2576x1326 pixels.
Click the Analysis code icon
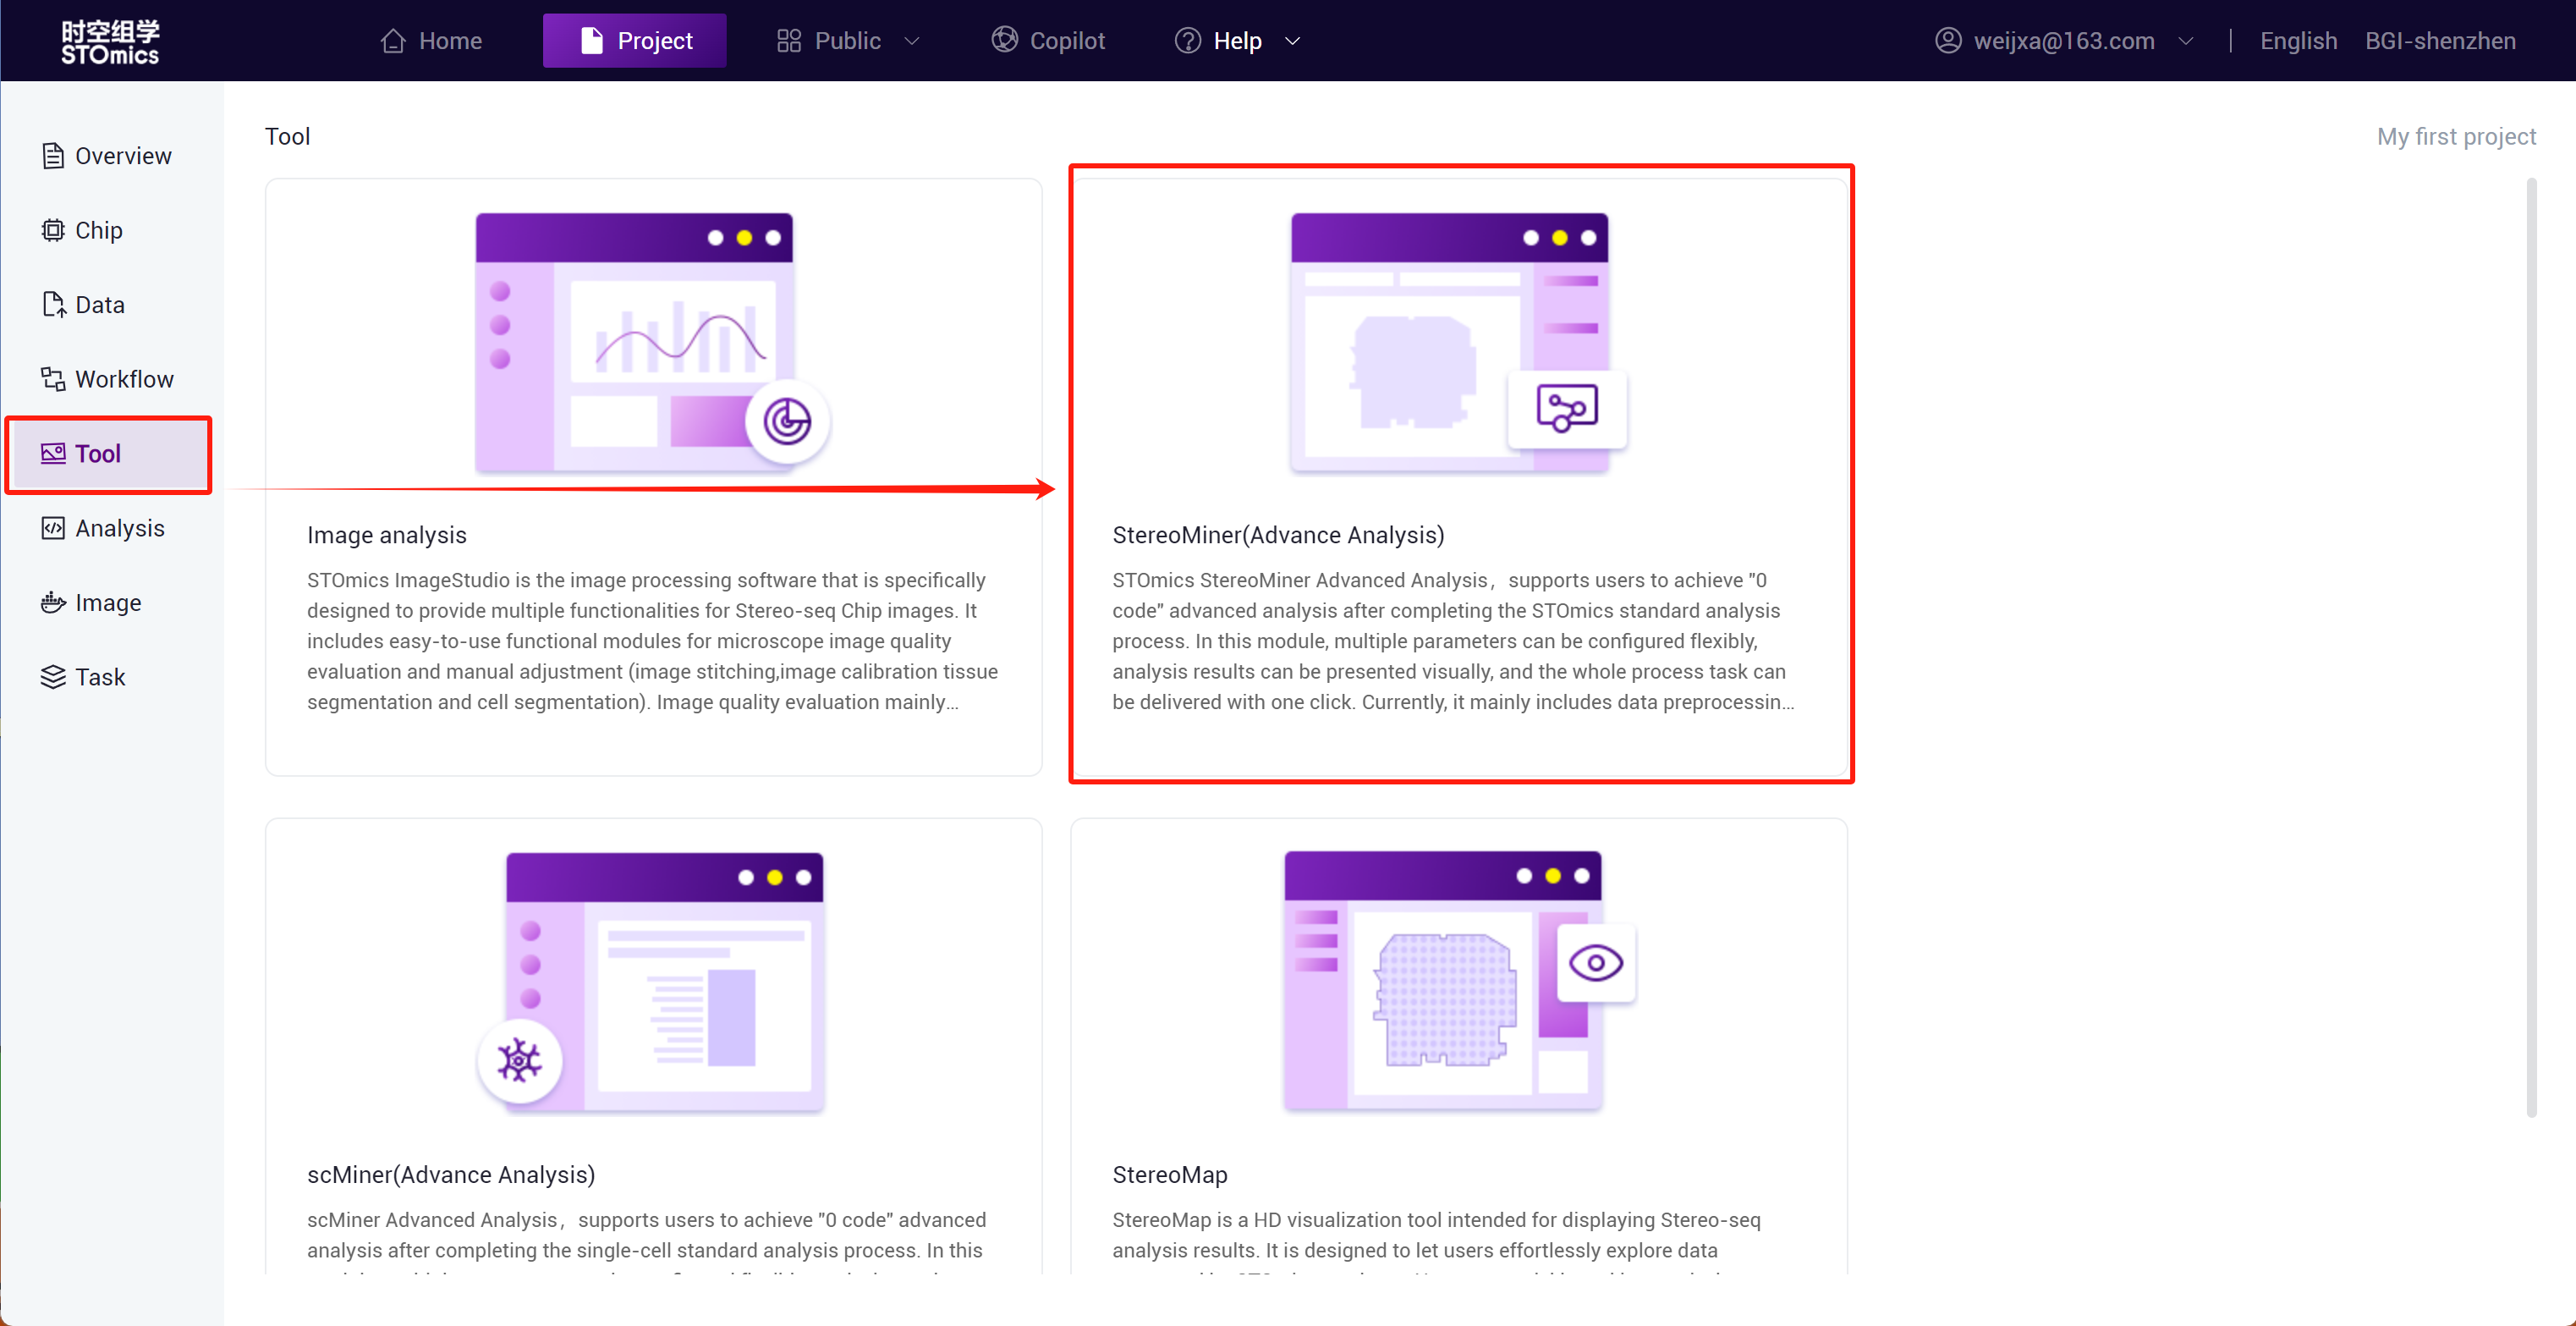(52, 528)
